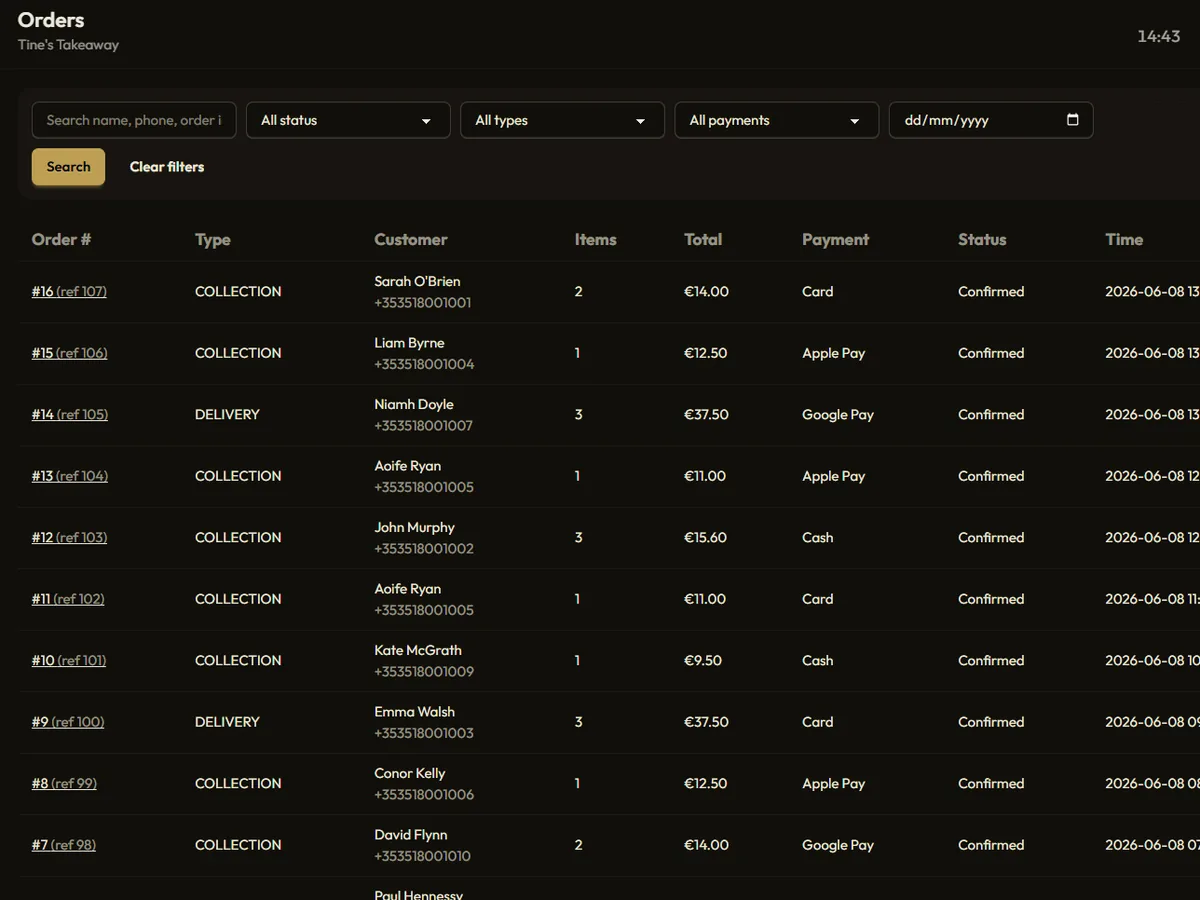Click the Tine's Takeaway subtitle

click(68, 45)
